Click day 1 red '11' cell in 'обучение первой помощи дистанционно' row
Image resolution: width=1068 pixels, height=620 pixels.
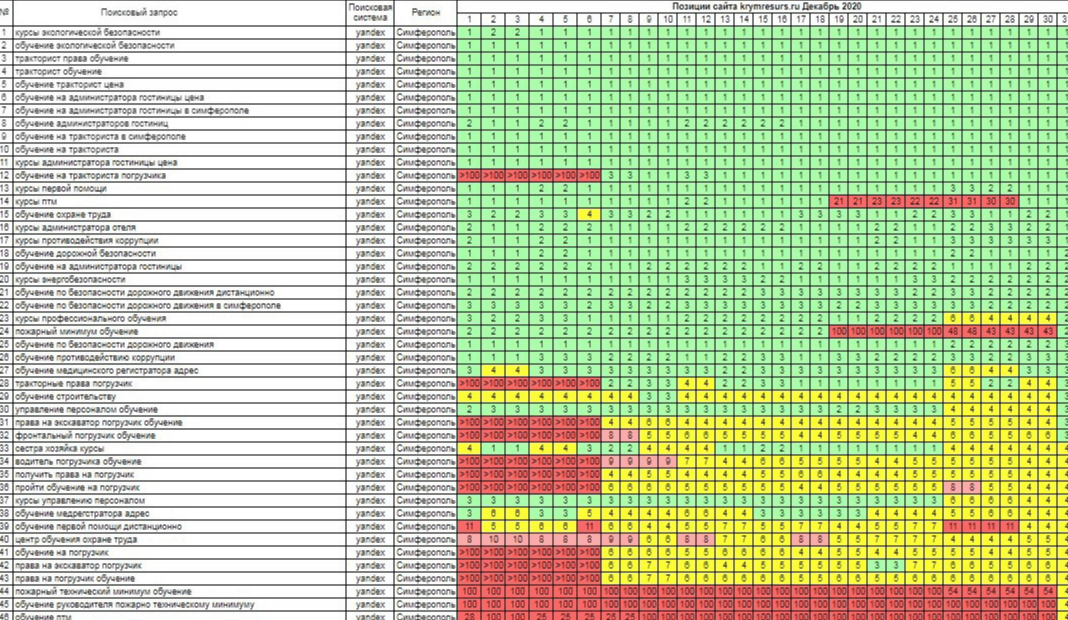pyautogui.click(x=469, y=526)
